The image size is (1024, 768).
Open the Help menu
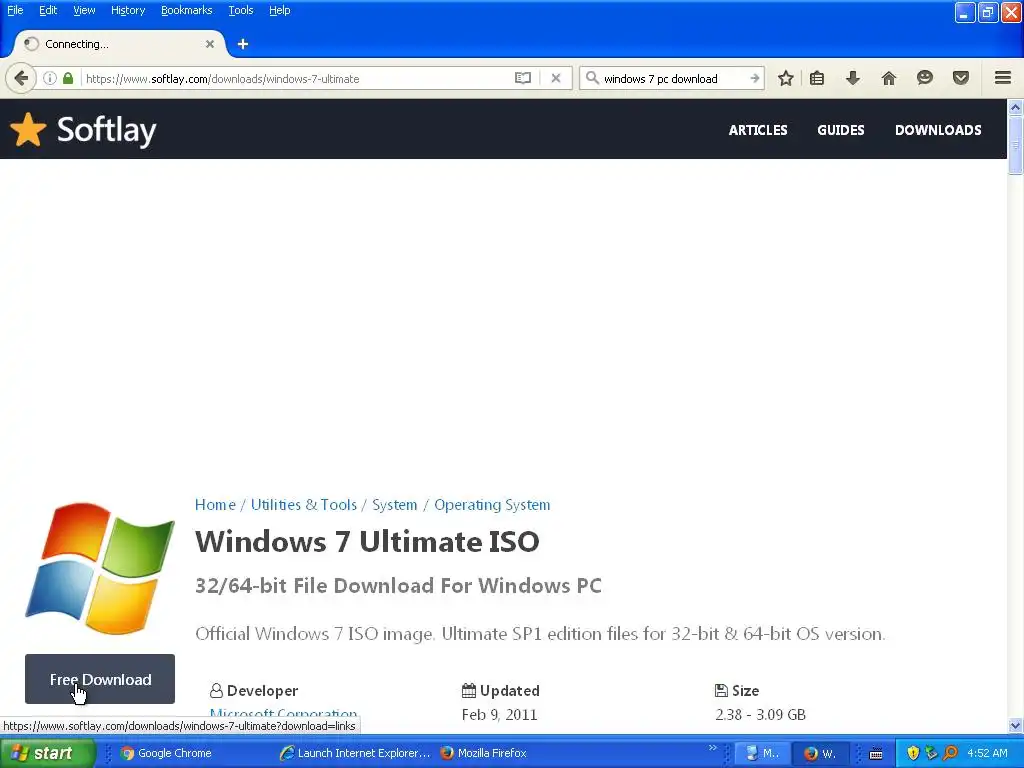pyautogui.click(x=280, y=10)
